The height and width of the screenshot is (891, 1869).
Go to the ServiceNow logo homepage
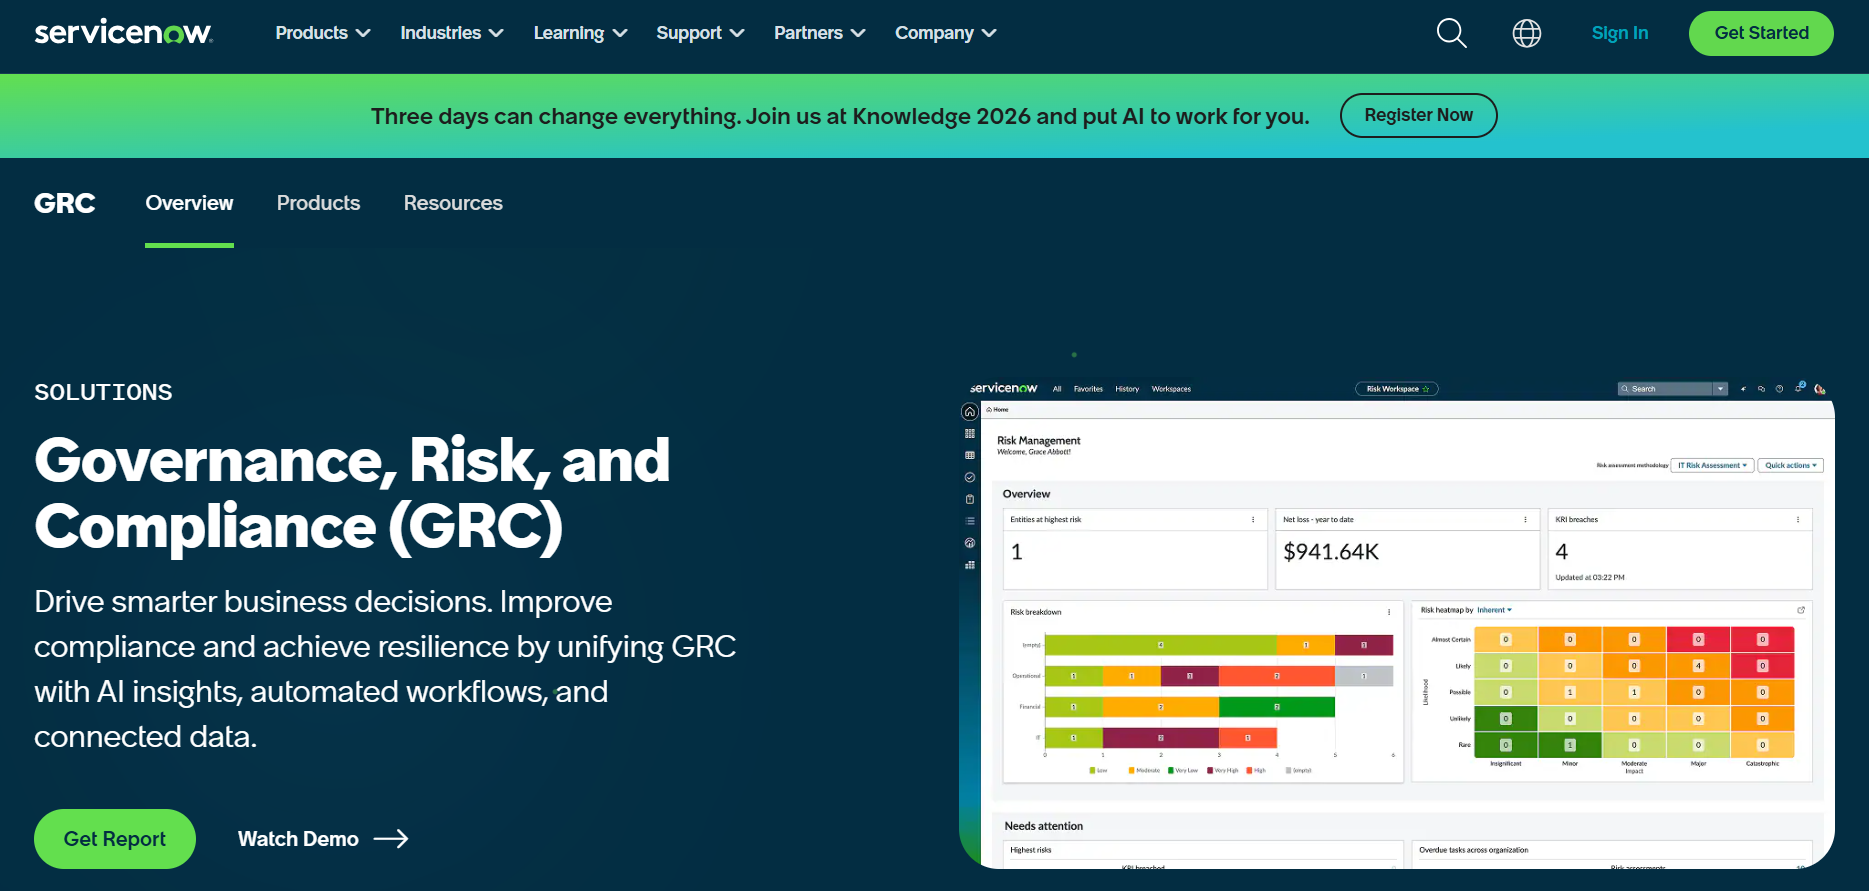(x=124, y=33)
